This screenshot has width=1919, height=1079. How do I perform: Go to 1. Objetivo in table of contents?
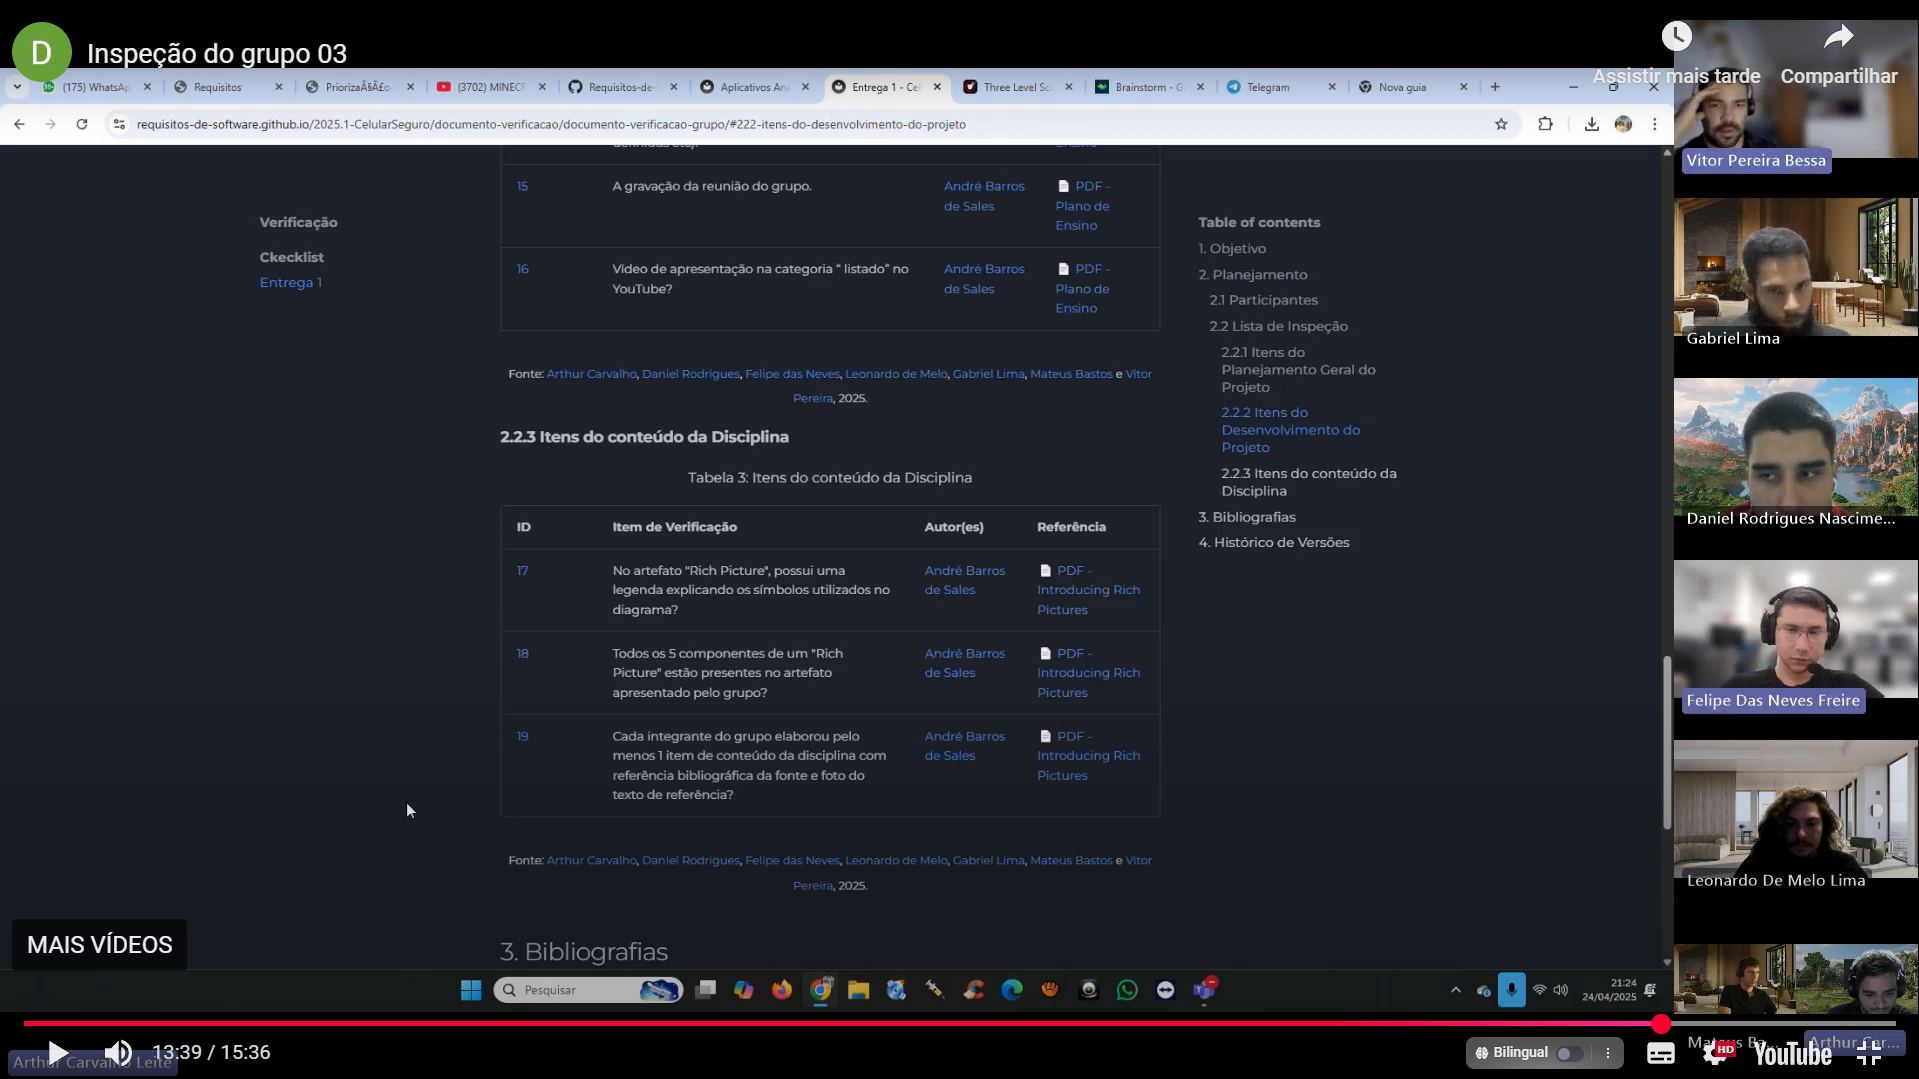[x=1232, y=248]
